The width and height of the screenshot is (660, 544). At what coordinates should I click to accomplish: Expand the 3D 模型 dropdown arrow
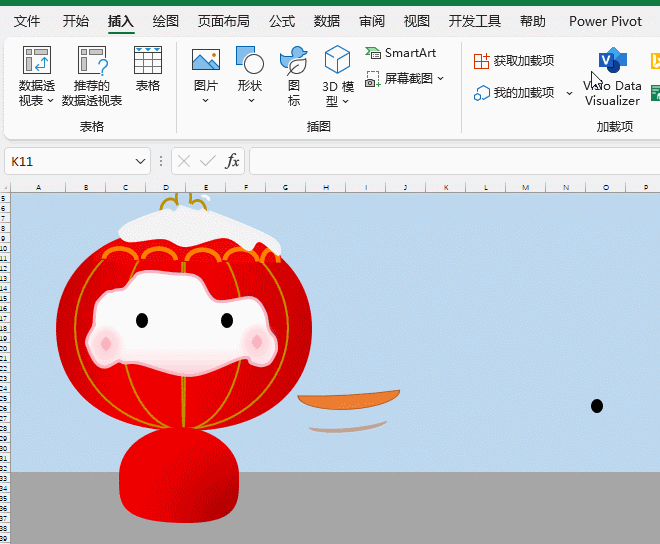tap(346, 101)
